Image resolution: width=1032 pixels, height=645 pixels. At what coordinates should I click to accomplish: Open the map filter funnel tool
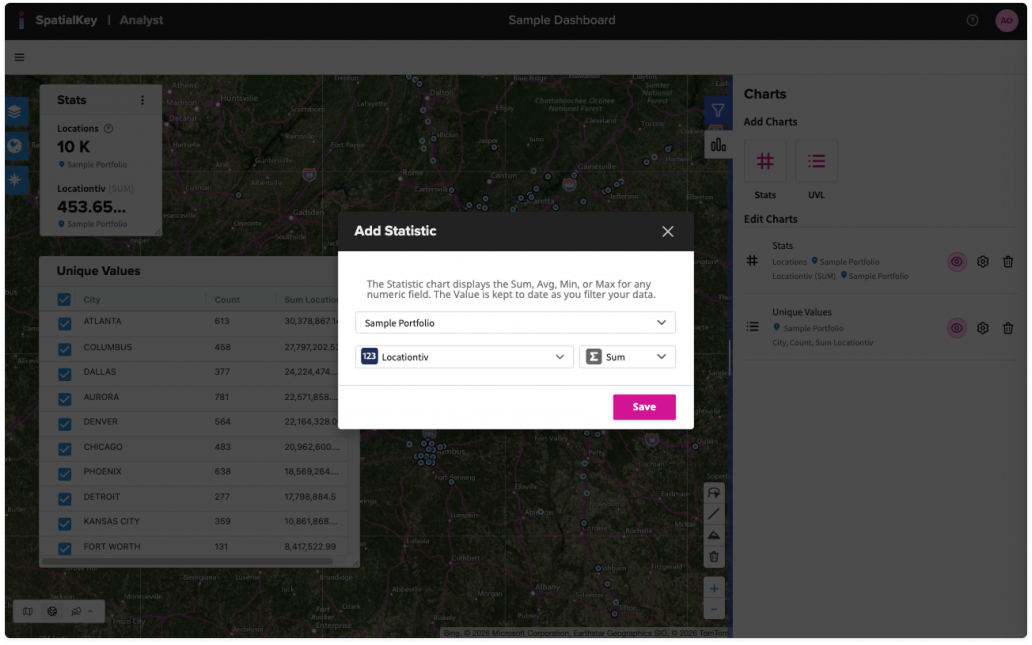pos(717,110)
